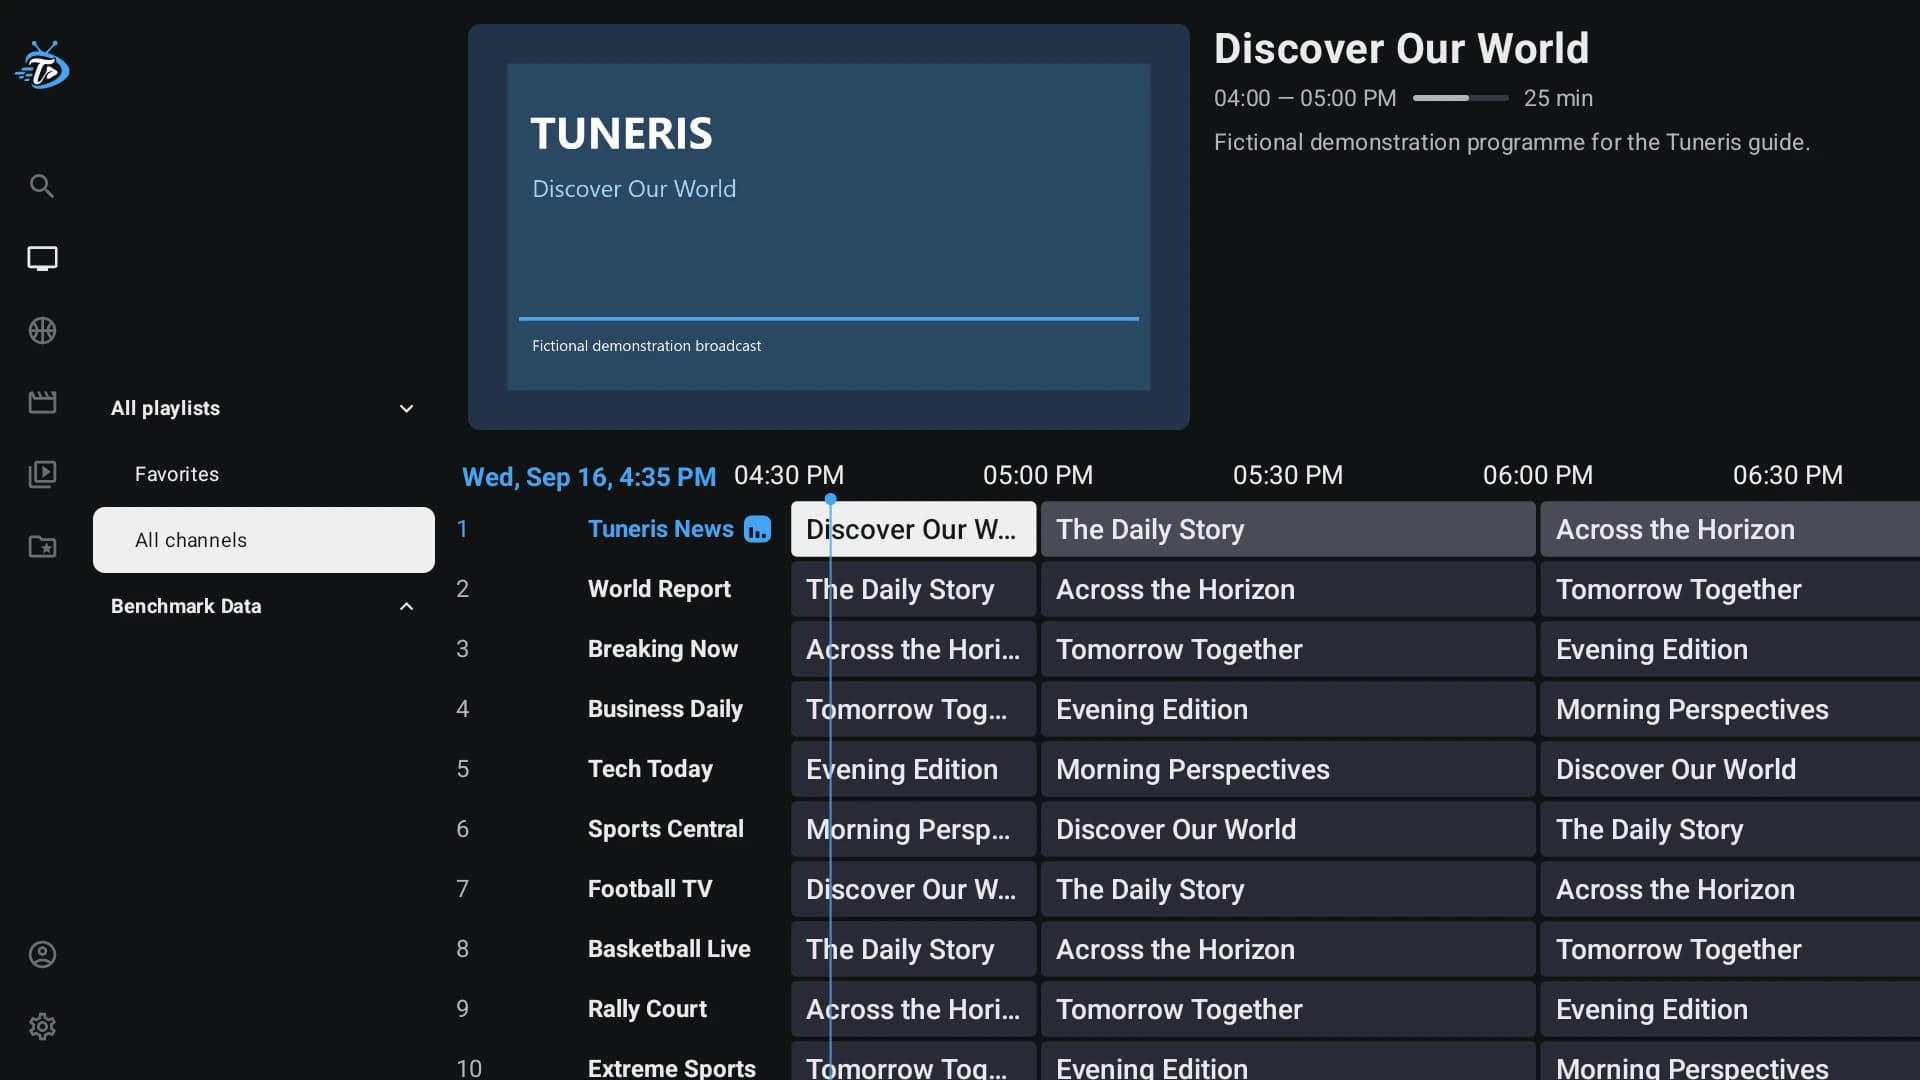Select the World Report channel
The height and width of the screenshot is (1080, 1920).
coord(659,589)
